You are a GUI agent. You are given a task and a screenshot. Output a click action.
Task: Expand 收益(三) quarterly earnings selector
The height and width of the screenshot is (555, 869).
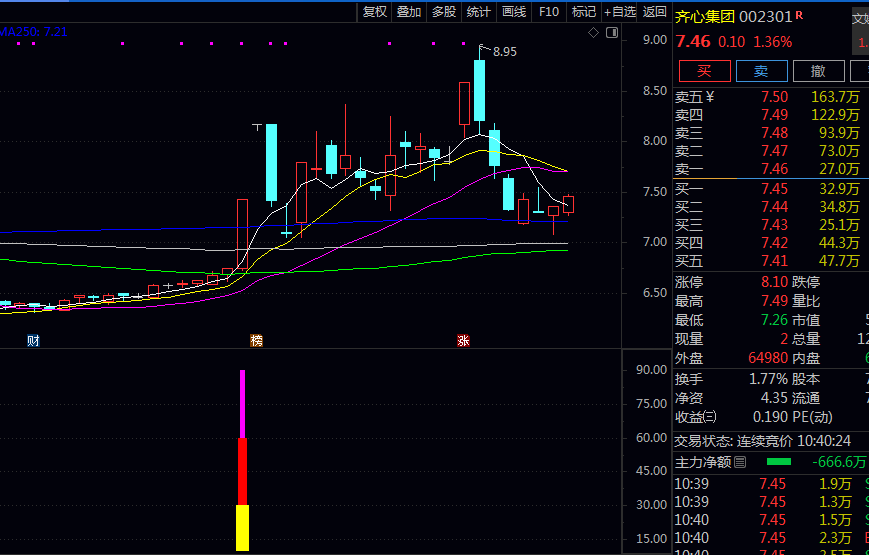(711, 417)
